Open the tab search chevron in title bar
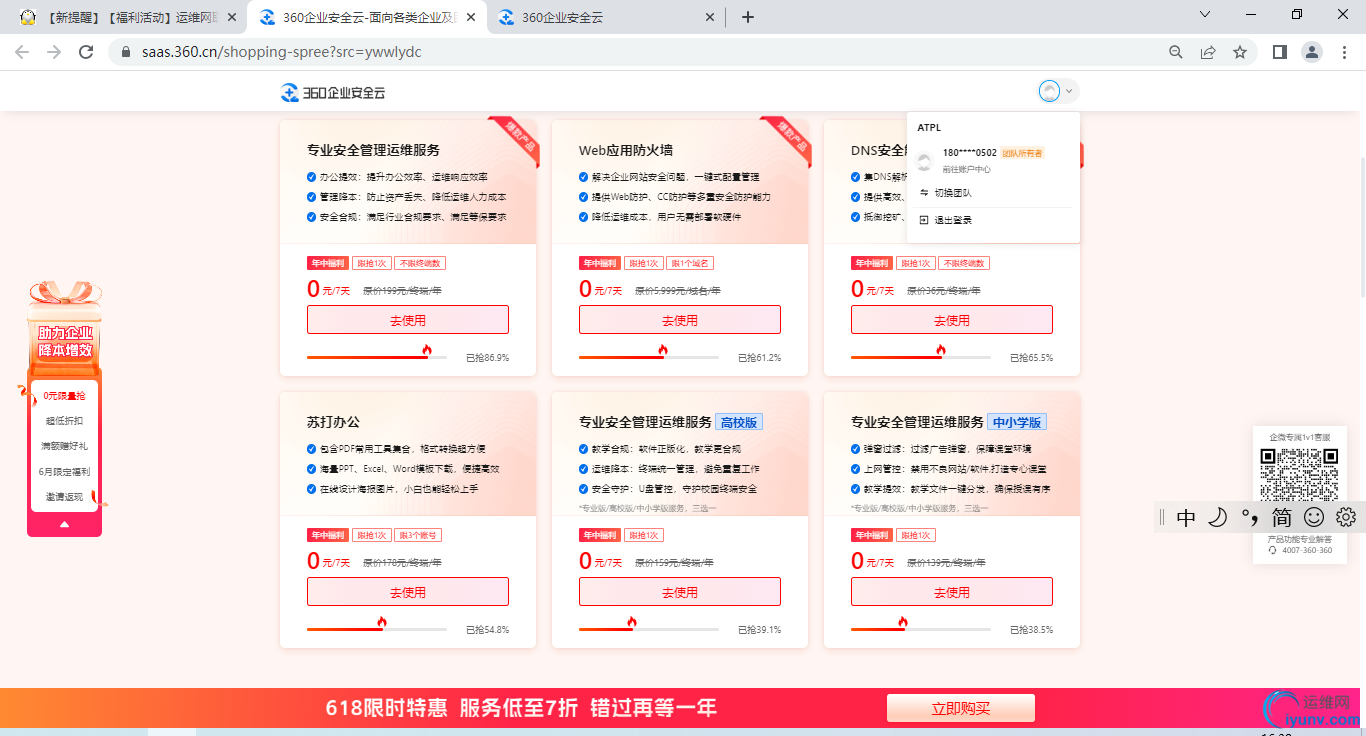 1204,15
